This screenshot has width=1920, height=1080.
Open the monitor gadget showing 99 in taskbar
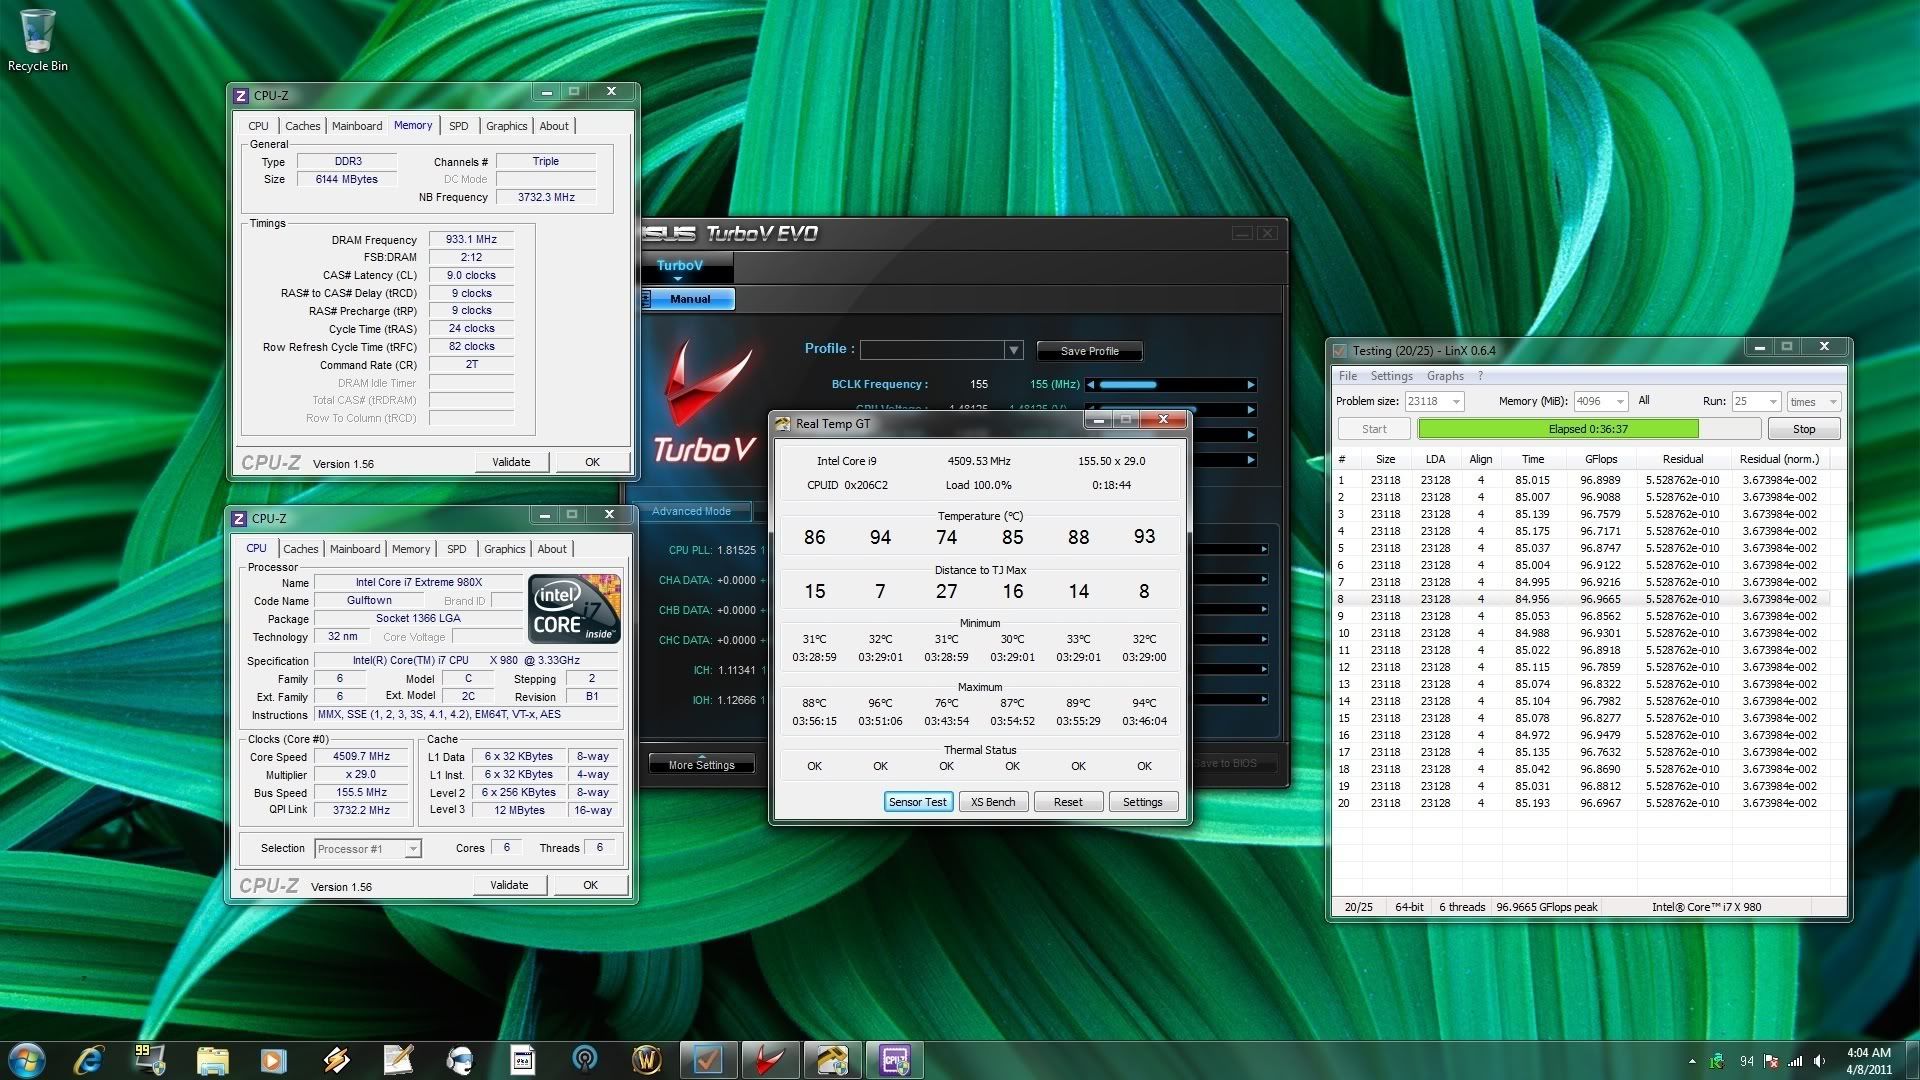point(150,1060)
